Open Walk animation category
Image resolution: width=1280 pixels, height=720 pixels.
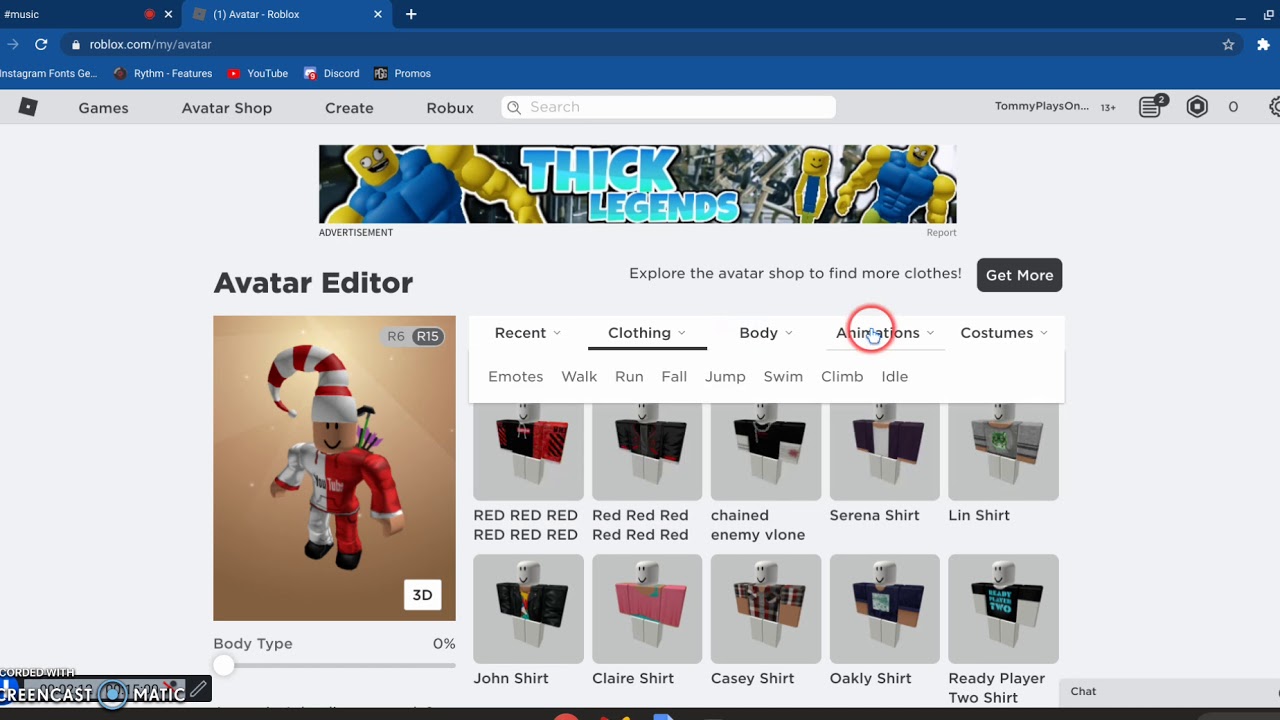pyautogui.click(x=579, y=376)
